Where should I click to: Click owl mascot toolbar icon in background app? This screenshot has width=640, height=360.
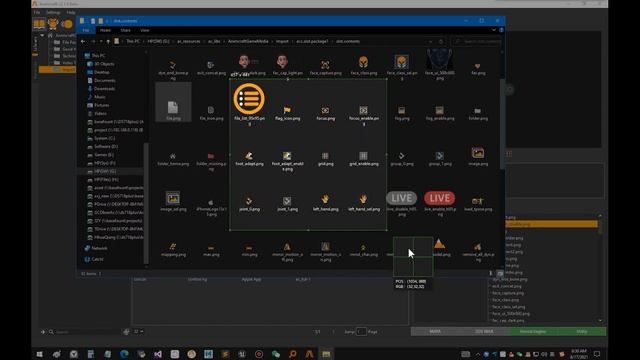tap(53, 24)
